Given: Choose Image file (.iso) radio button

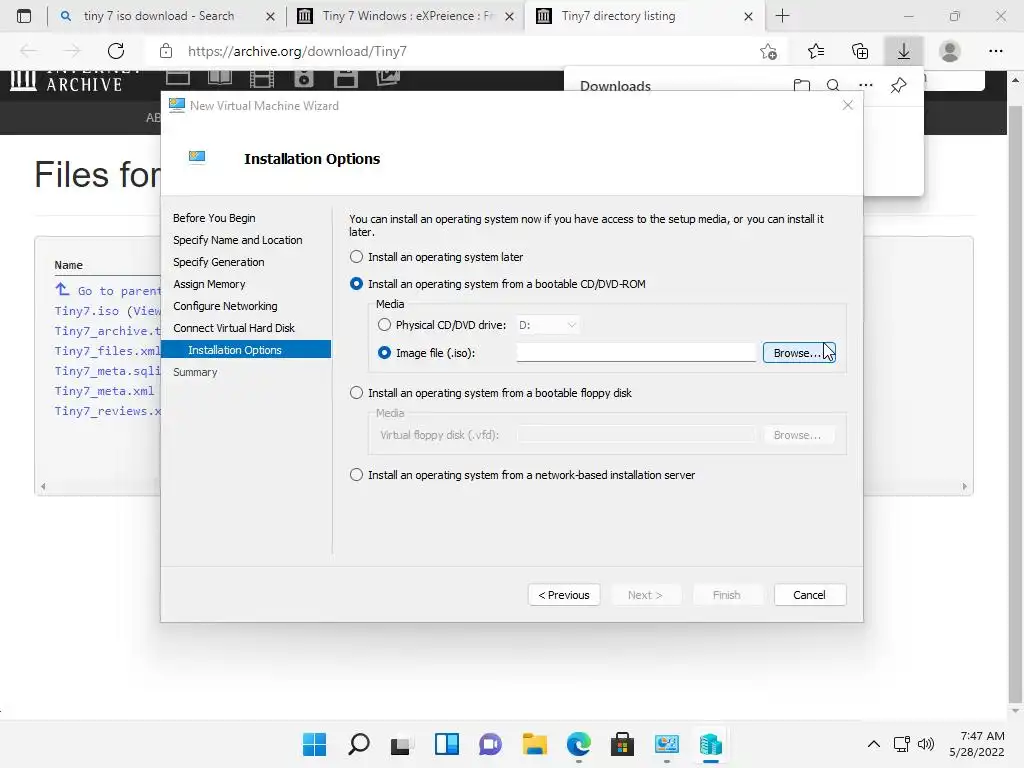Looking at the screenshot, I should click(x=384, y=353).
